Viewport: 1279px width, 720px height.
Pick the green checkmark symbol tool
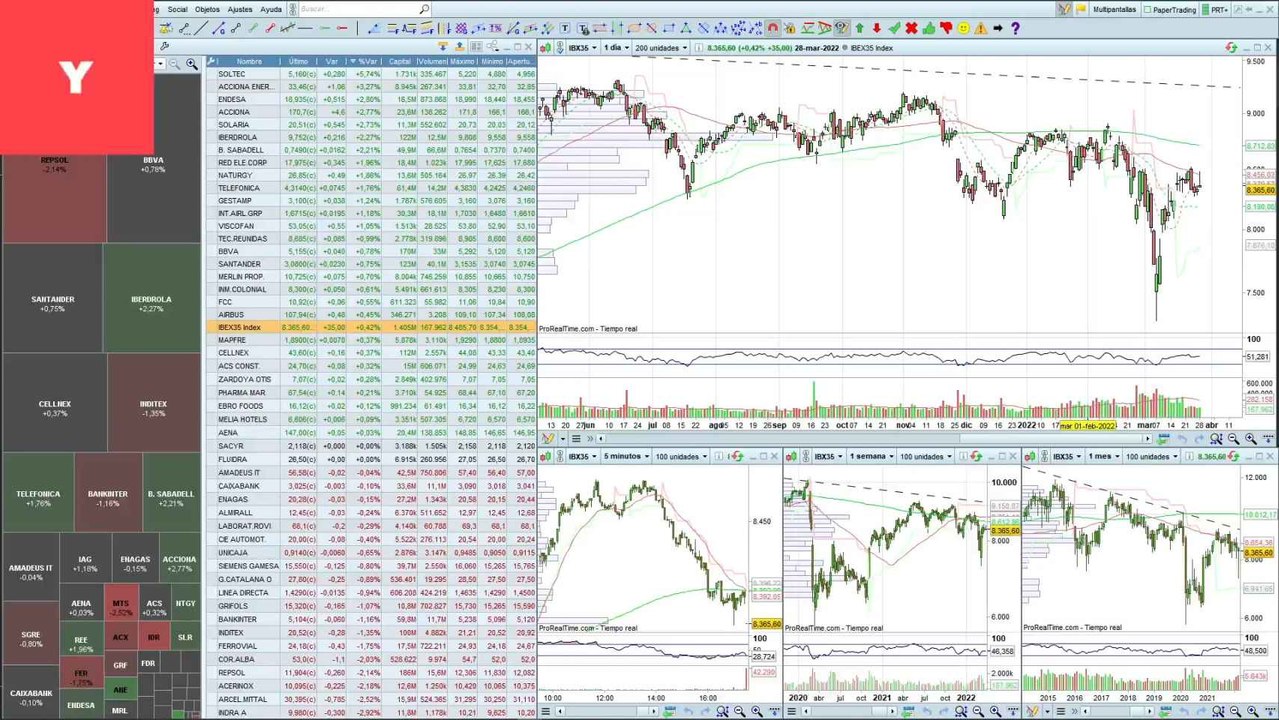click(x=894, y=28)
